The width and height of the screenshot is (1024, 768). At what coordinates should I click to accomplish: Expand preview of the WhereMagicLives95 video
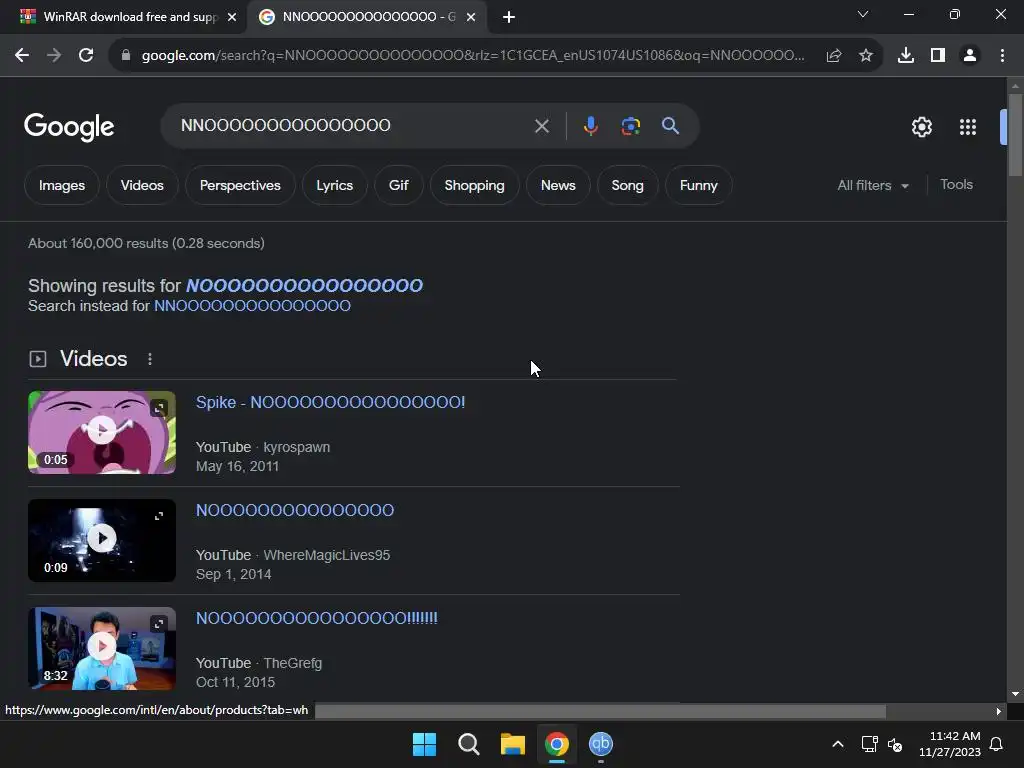pos(159,516)
